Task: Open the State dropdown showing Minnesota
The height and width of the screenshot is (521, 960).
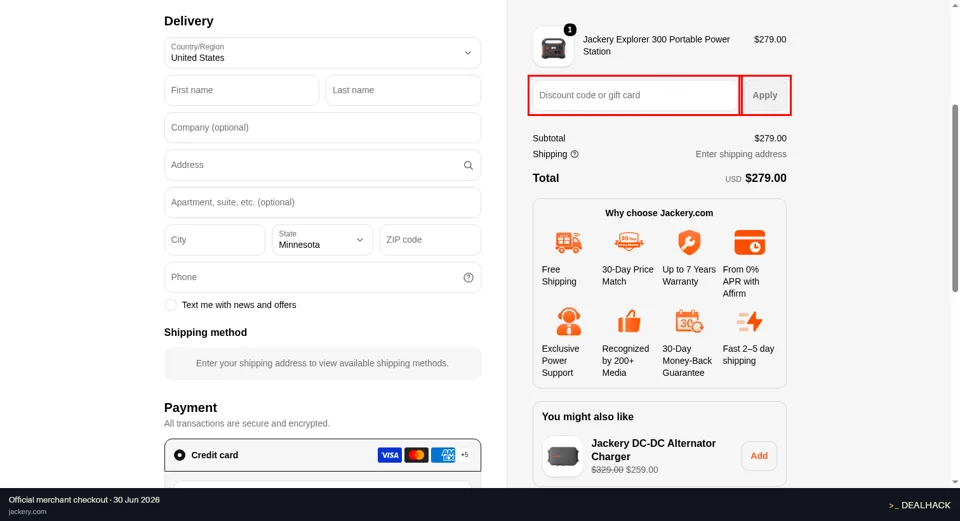Action: coord(322,239)
